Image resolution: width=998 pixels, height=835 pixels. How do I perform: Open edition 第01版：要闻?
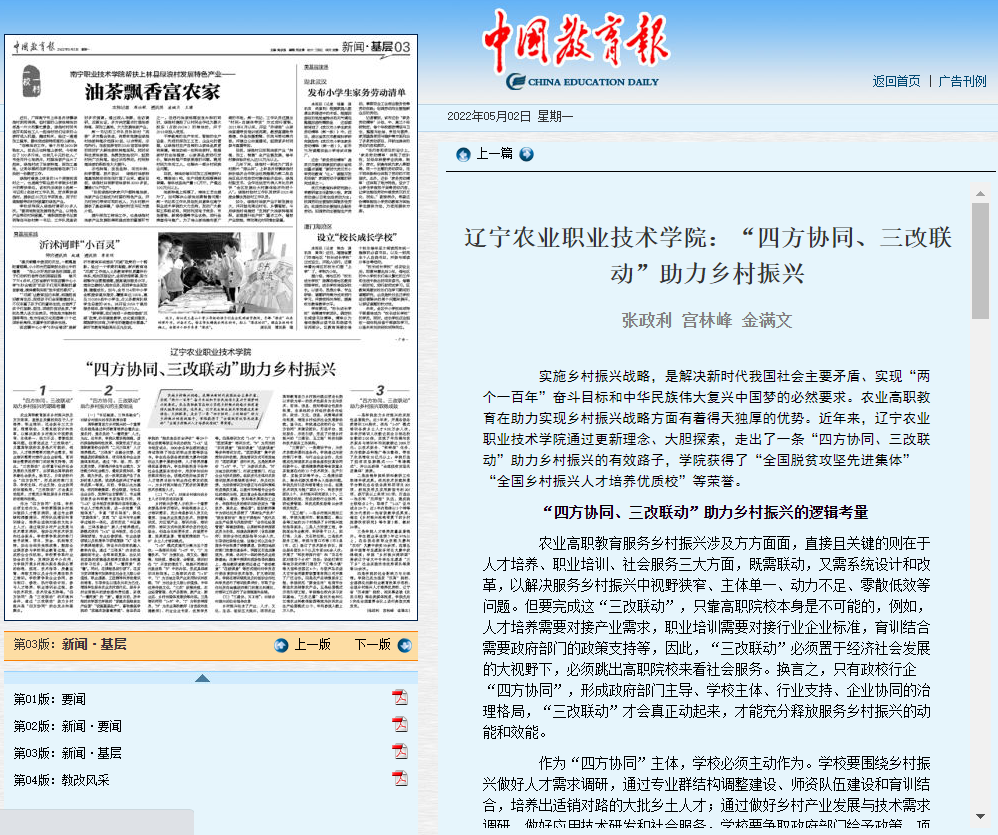[x=50, y=699]
